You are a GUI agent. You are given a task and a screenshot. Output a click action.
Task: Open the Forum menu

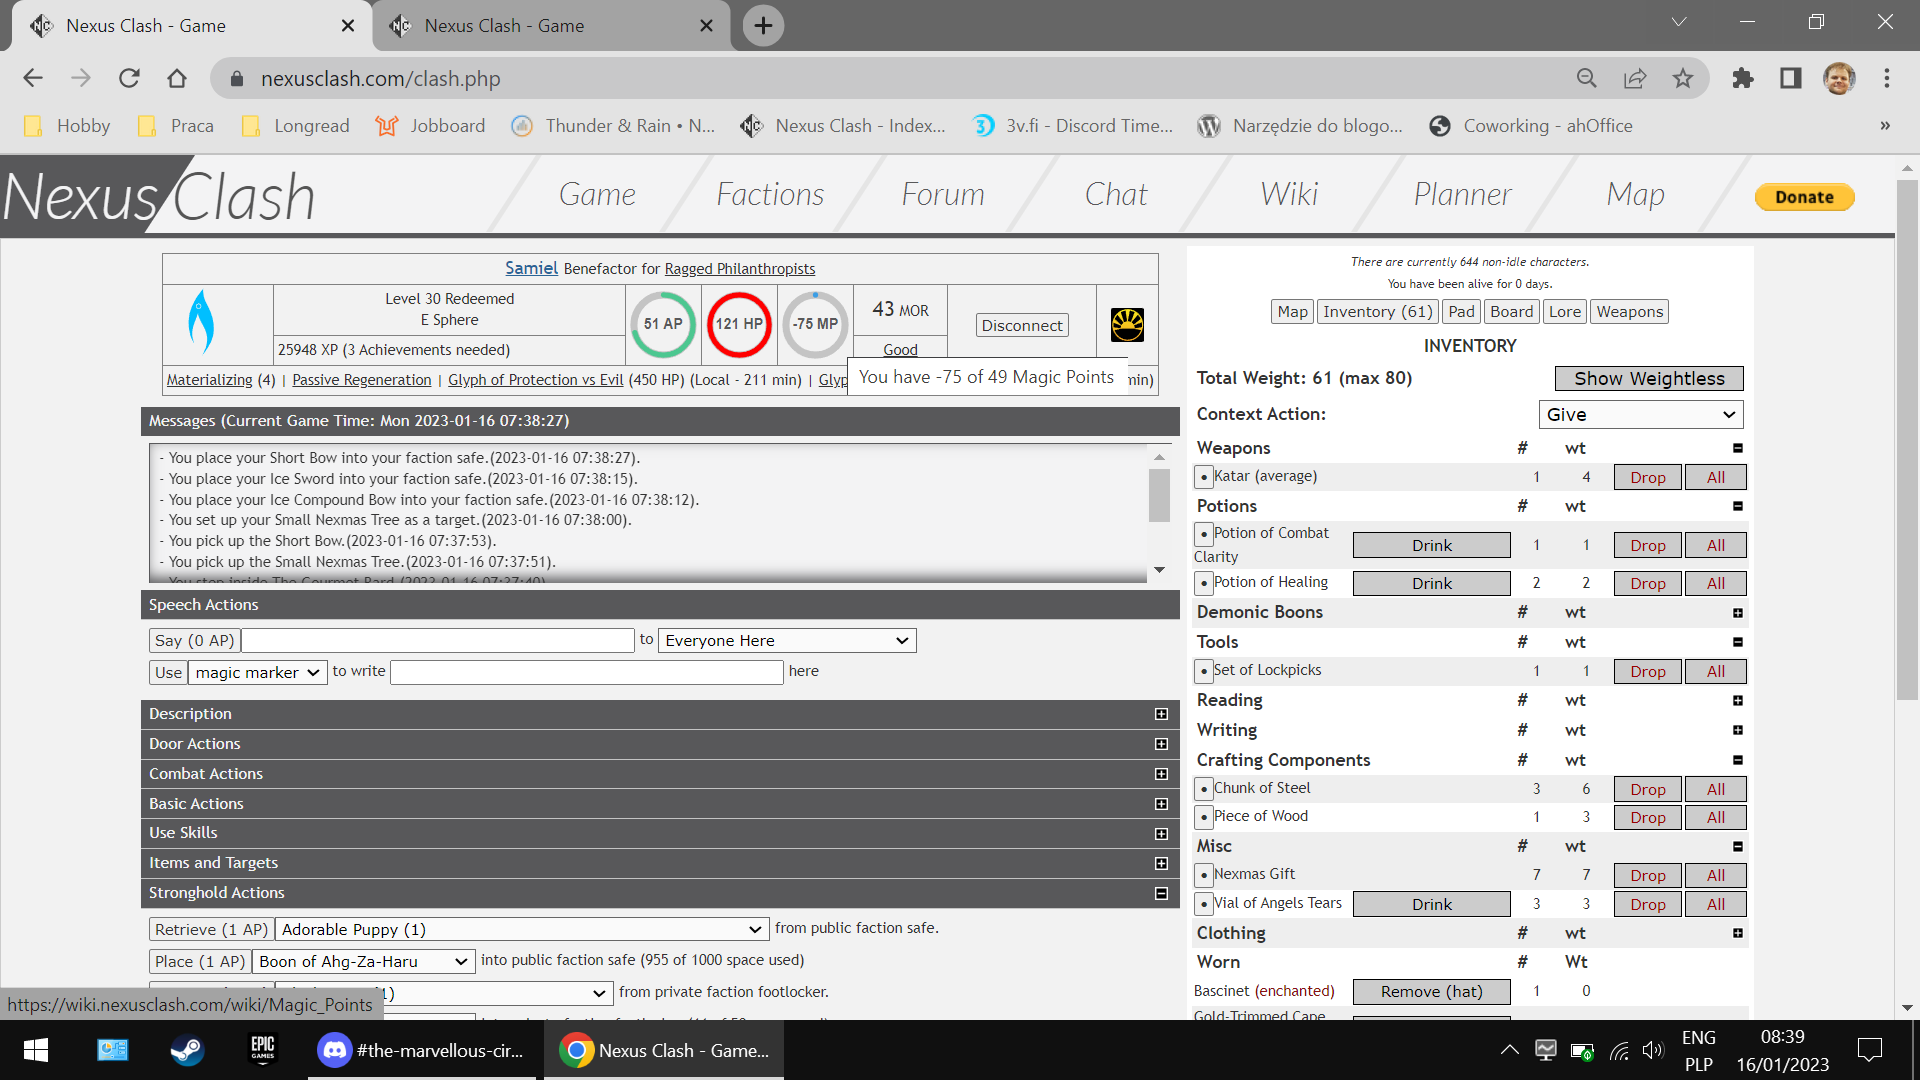943,194
